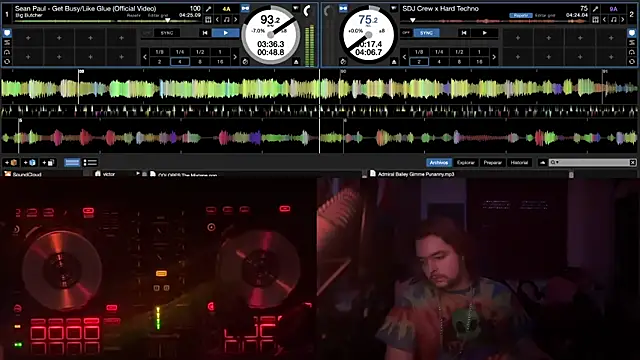Image resolution: width=640 pixels, height=360 pixels.
Task: Open the key tuning wrench on deck 1
Action: pos(209,9)
